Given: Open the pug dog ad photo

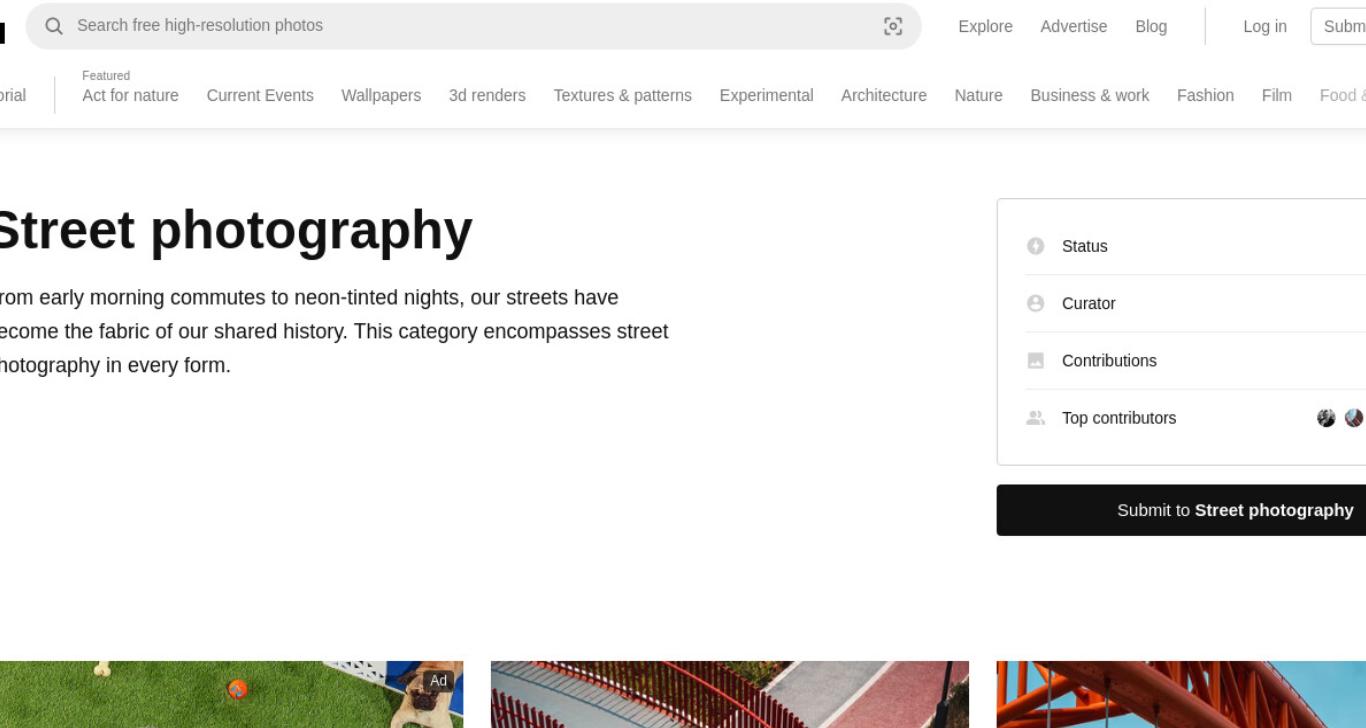Looking at the screenshot, I should click(231, 694).
